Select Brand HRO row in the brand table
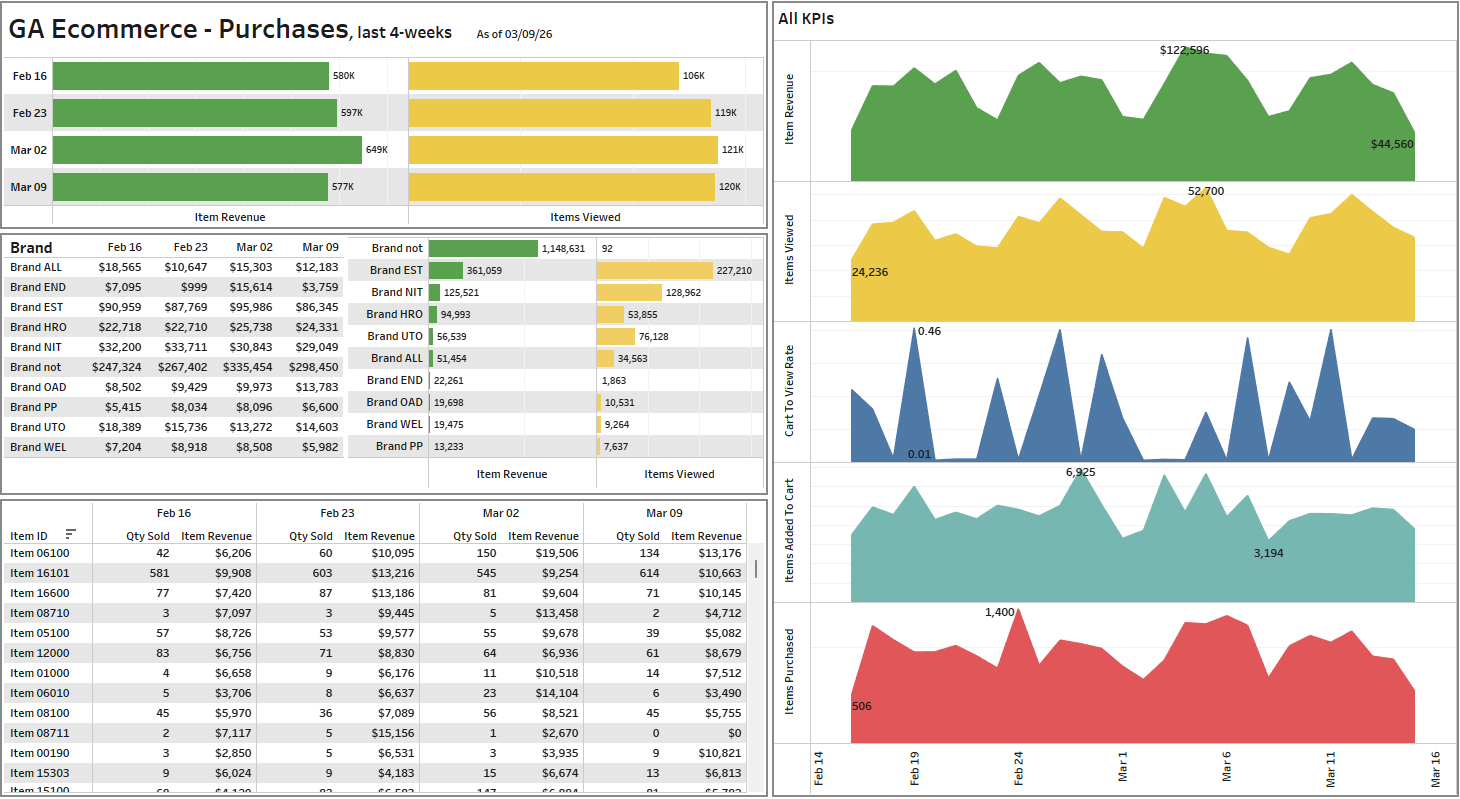This screenshot has height=799, width=1460. coord(39,327)
